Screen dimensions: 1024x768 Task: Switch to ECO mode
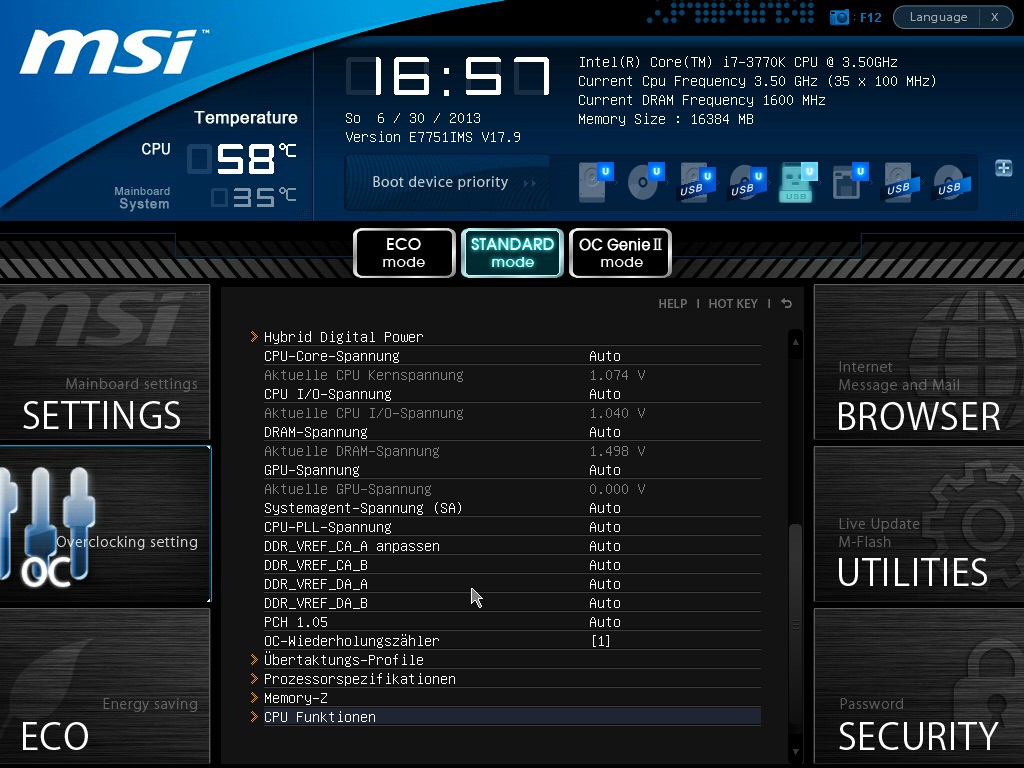(x=404, y=253)
